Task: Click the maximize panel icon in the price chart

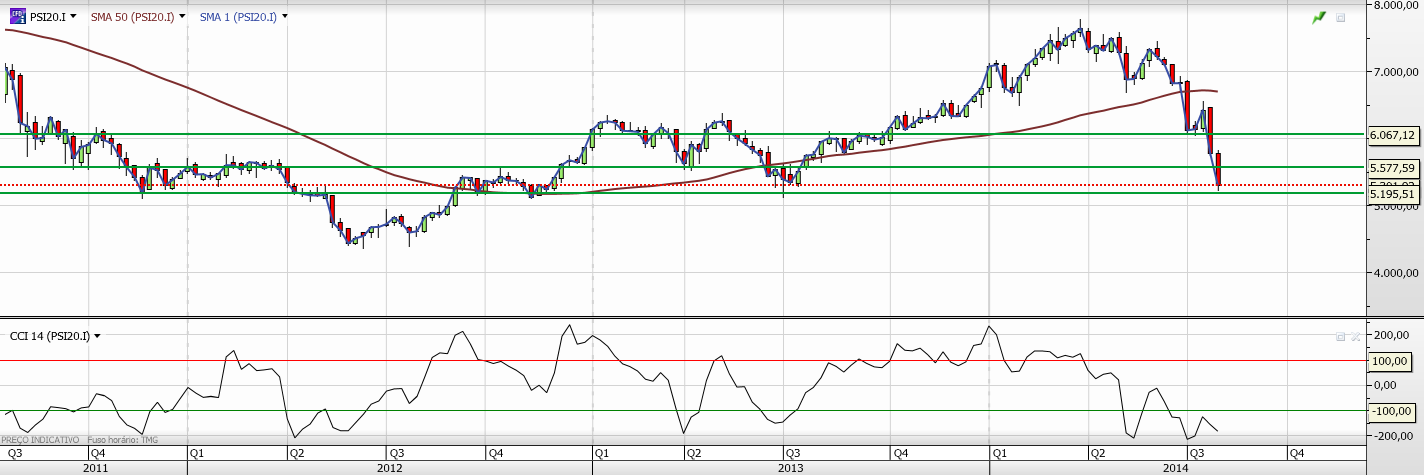Action: pos(1341,17)
